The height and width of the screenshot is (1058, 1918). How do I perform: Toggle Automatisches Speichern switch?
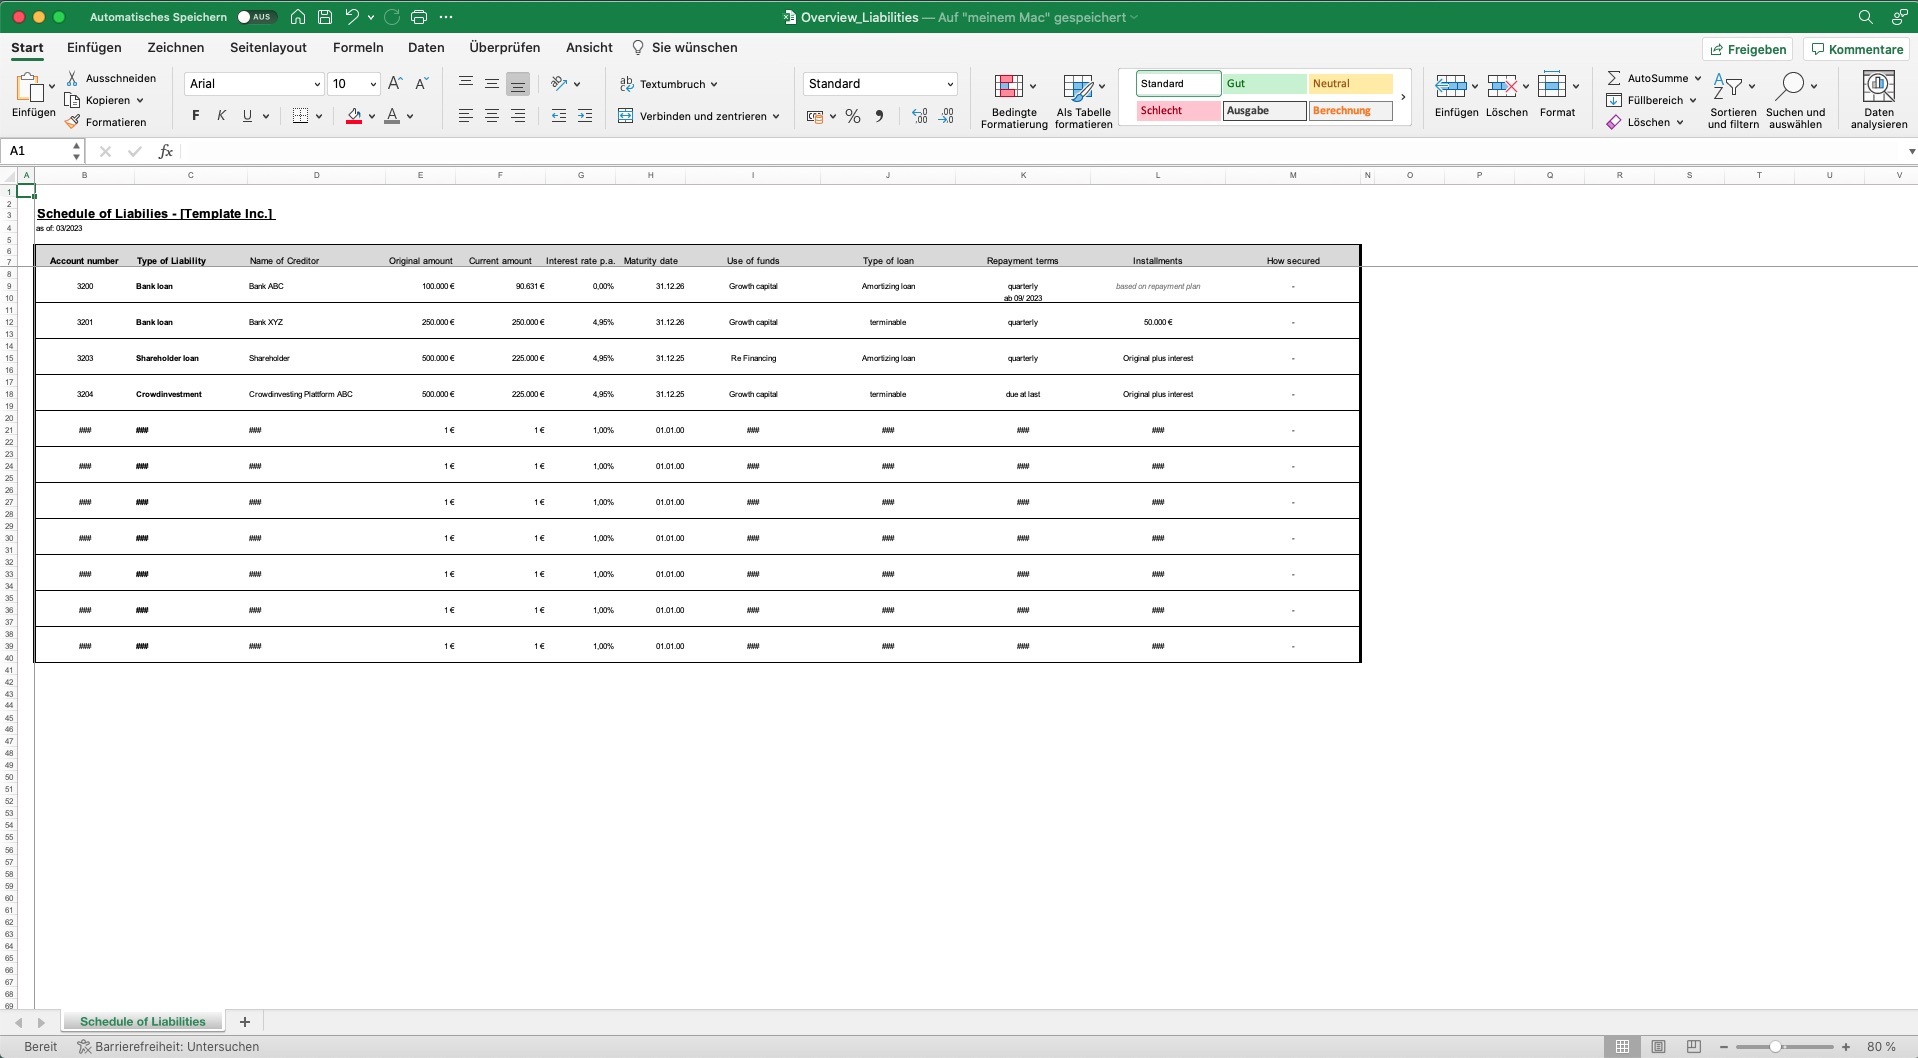255,17
